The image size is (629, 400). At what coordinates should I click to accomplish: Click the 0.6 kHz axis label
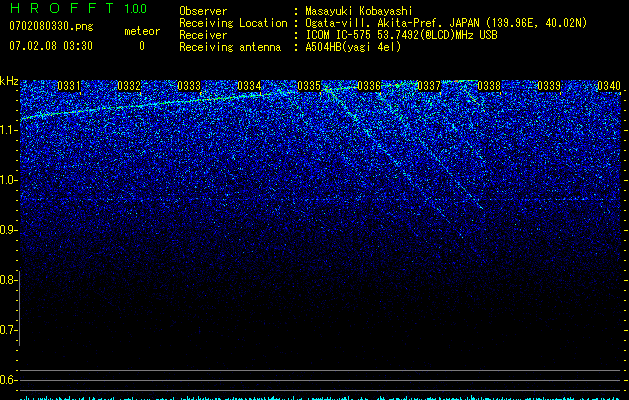tap(8, 380)
